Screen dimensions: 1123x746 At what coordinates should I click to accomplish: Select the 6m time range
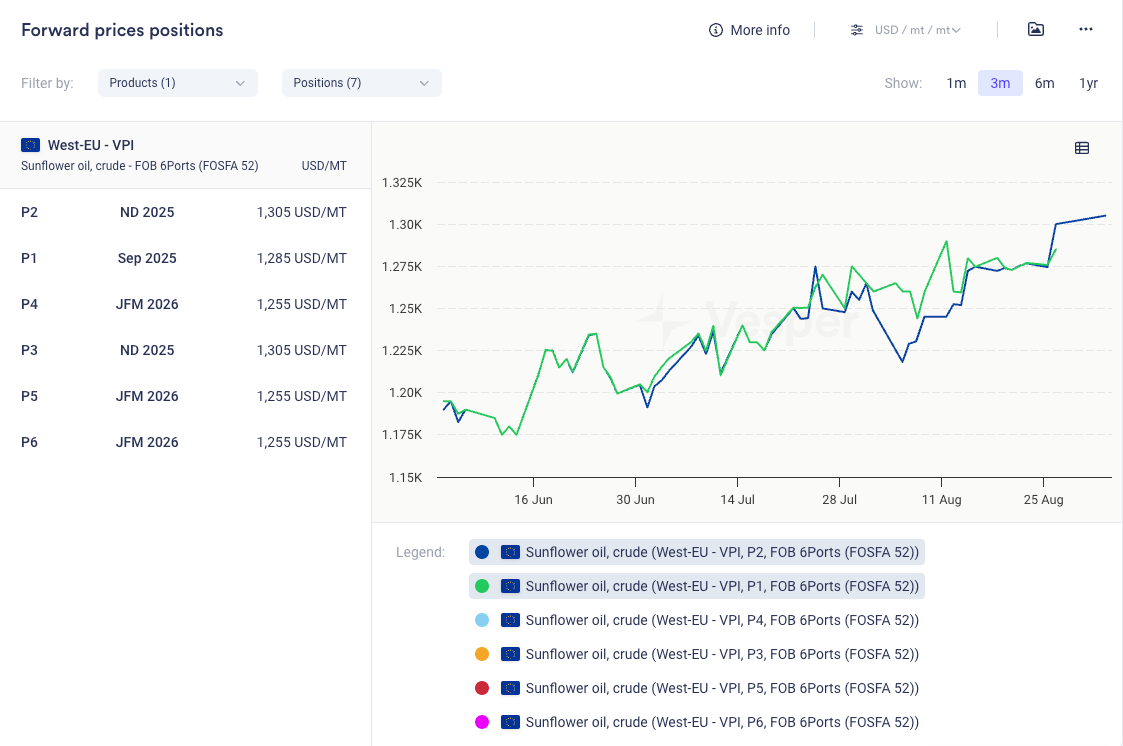click(x=1044, y=83)
